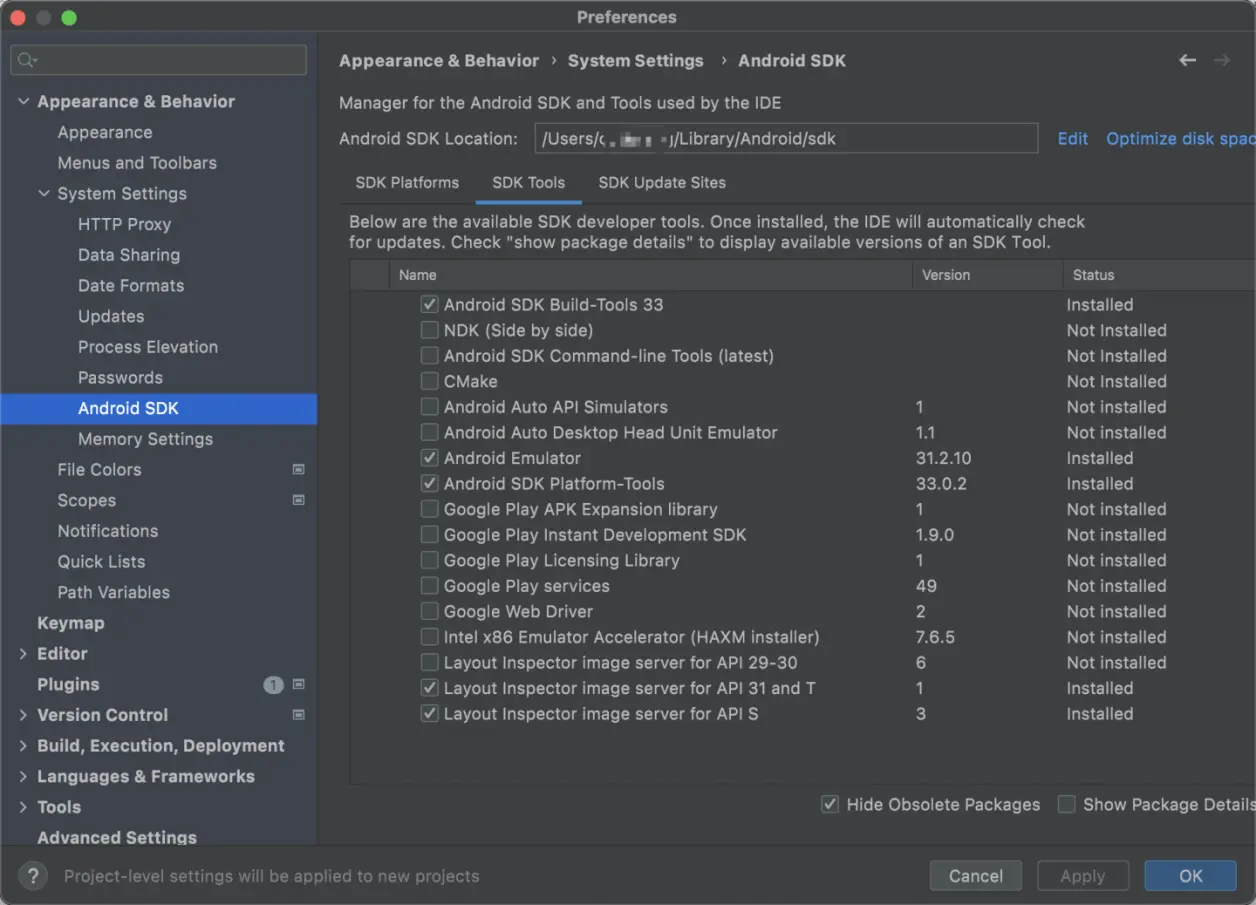Open Menus and Toolbars settings
The height and width of the screenshot is (905, 1256).
[137, 163]
